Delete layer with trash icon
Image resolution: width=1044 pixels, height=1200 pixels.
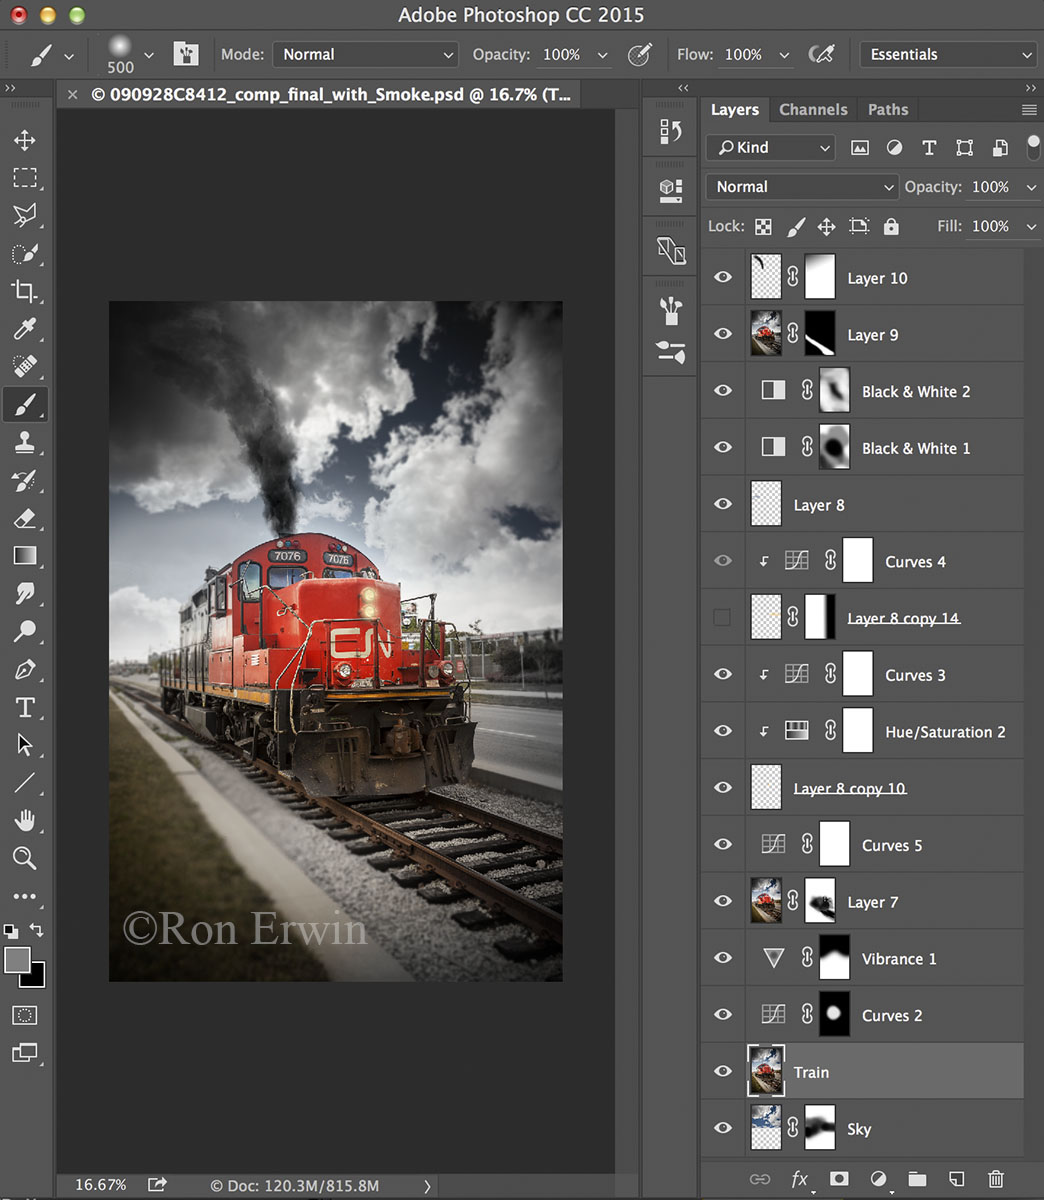point(995,1179)
